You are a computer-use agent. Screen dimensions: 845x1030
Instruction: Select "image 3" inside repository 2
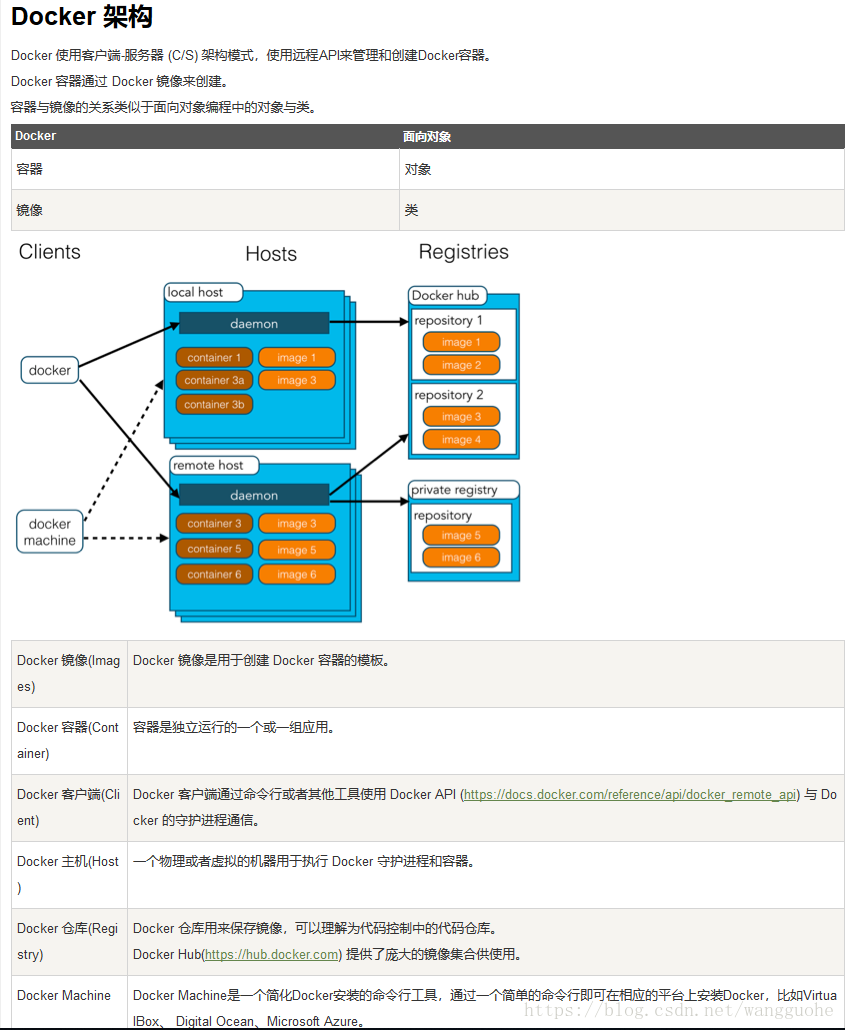point(461,416)
